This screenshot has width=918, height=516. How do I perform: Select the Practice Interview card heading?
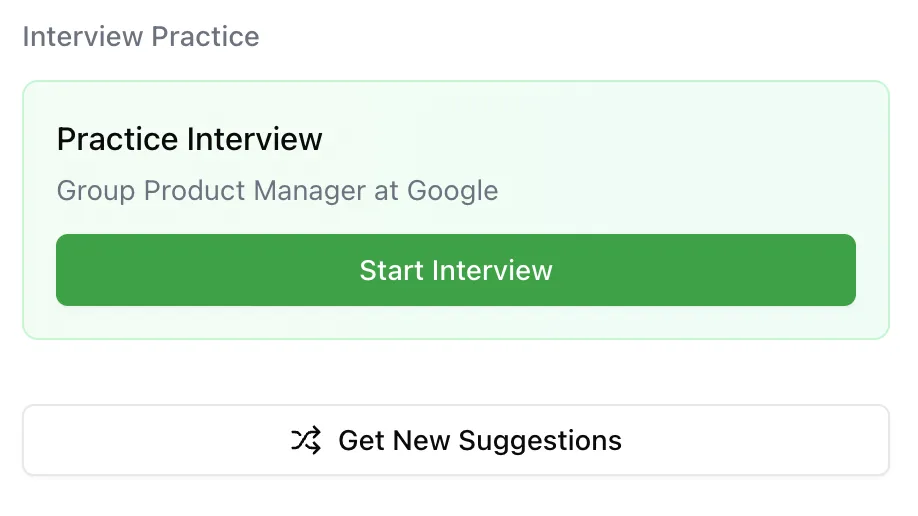pos(189,139)
